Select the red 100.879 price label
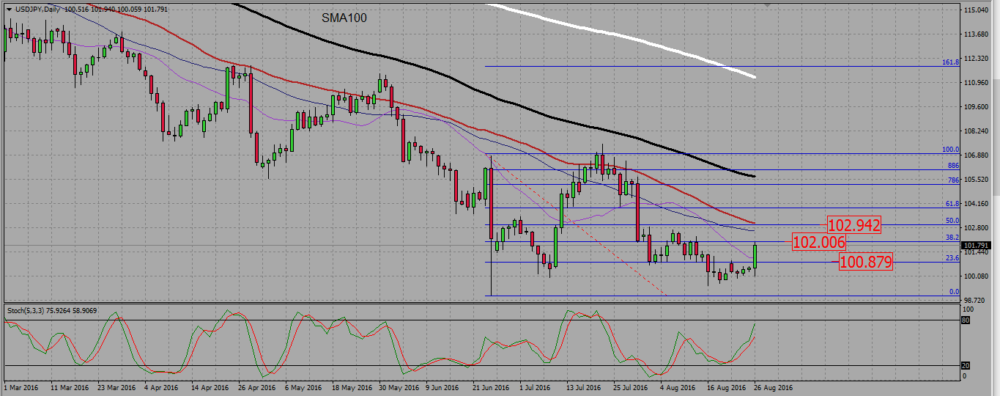This screenshot has width=1000, height=396. coord(865,261)
